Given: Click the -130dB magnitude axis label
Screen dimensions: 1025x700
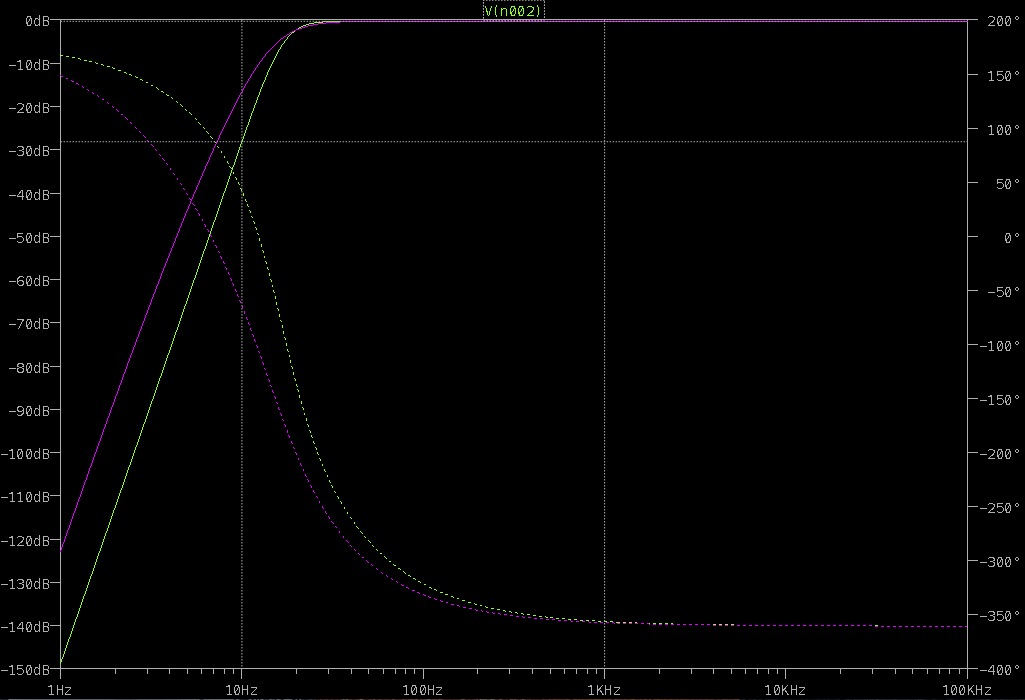Looking at the screenshot, I should click(25, 583).
